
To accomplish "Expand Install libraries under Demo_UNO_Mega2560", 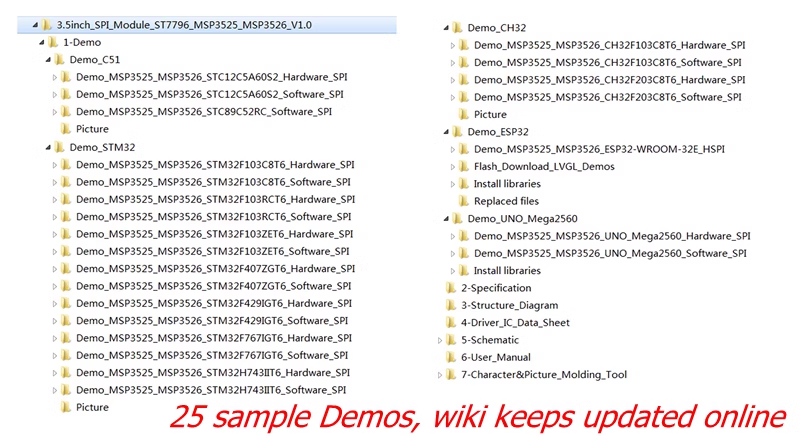I will tap(451, 271).
